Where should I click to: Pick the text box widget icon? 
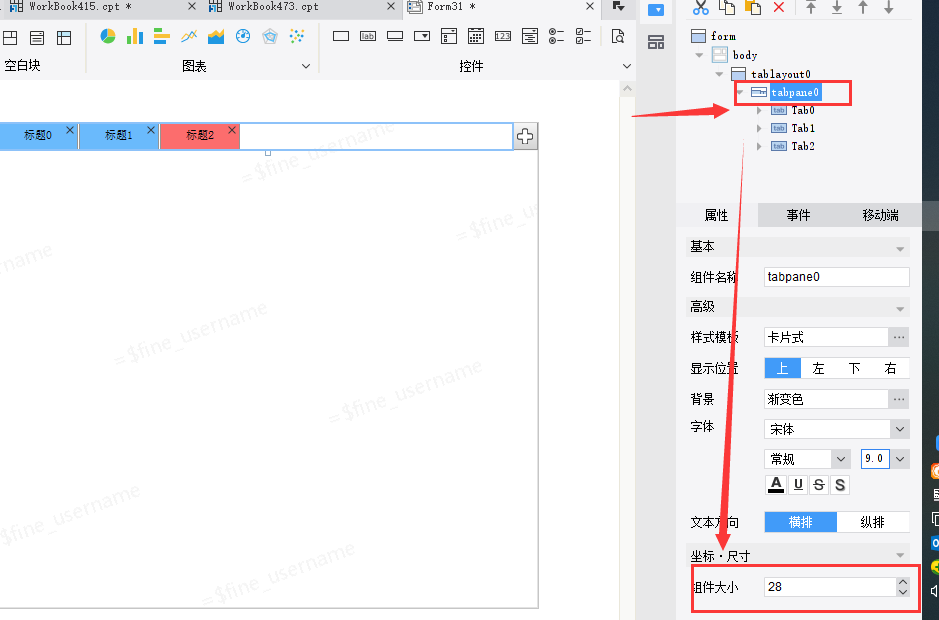point(341,37)
